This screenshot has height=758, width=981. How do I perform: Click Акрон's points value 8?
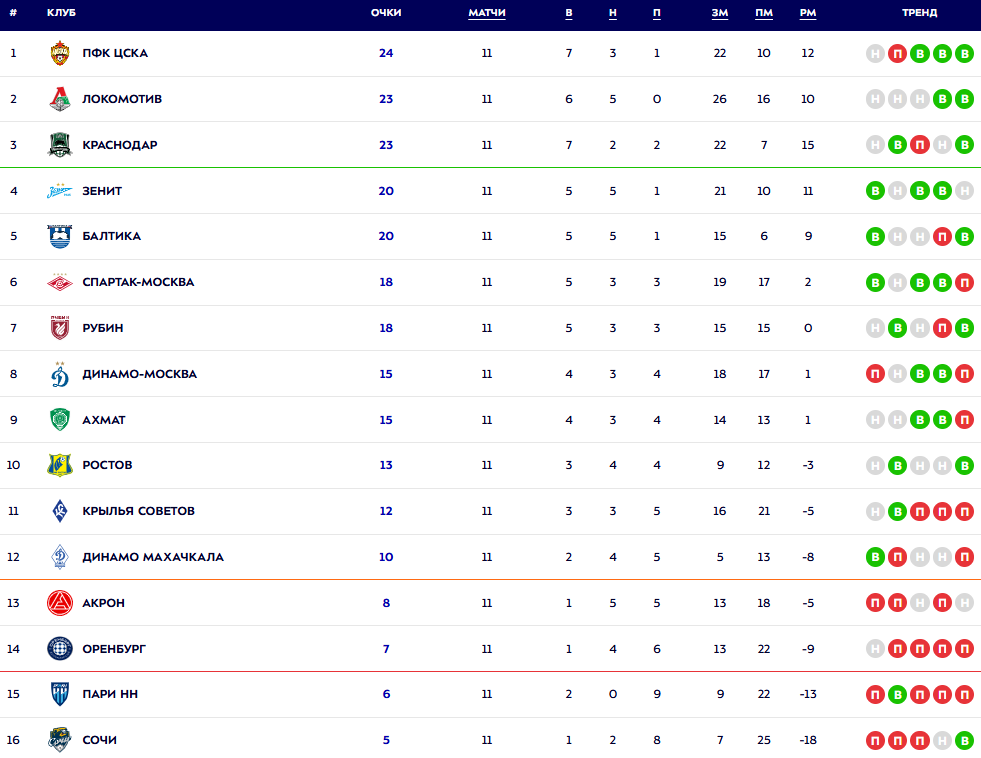click(386, 603)
